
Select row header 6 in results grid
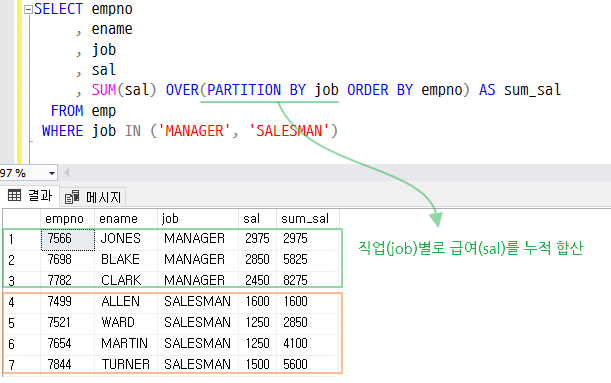[21, 344]
